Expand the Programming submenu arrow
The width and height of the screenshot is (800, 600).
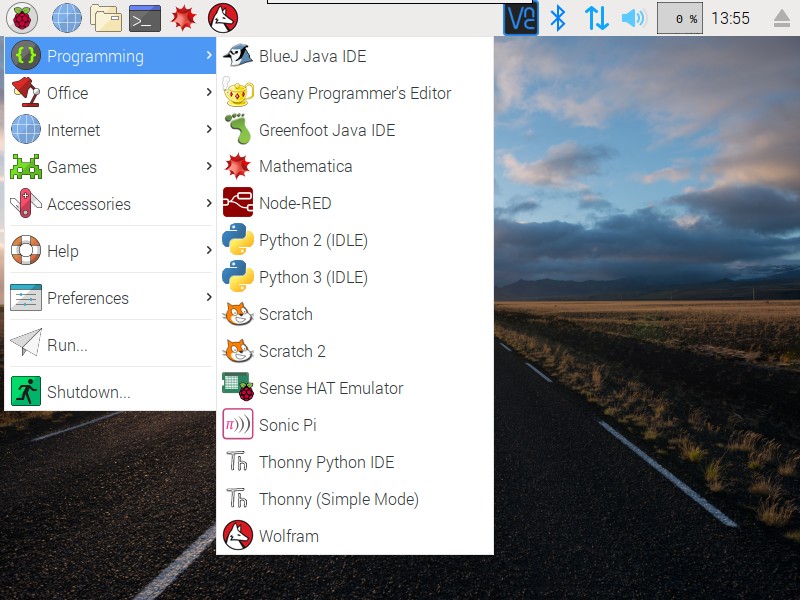[209, 55]
